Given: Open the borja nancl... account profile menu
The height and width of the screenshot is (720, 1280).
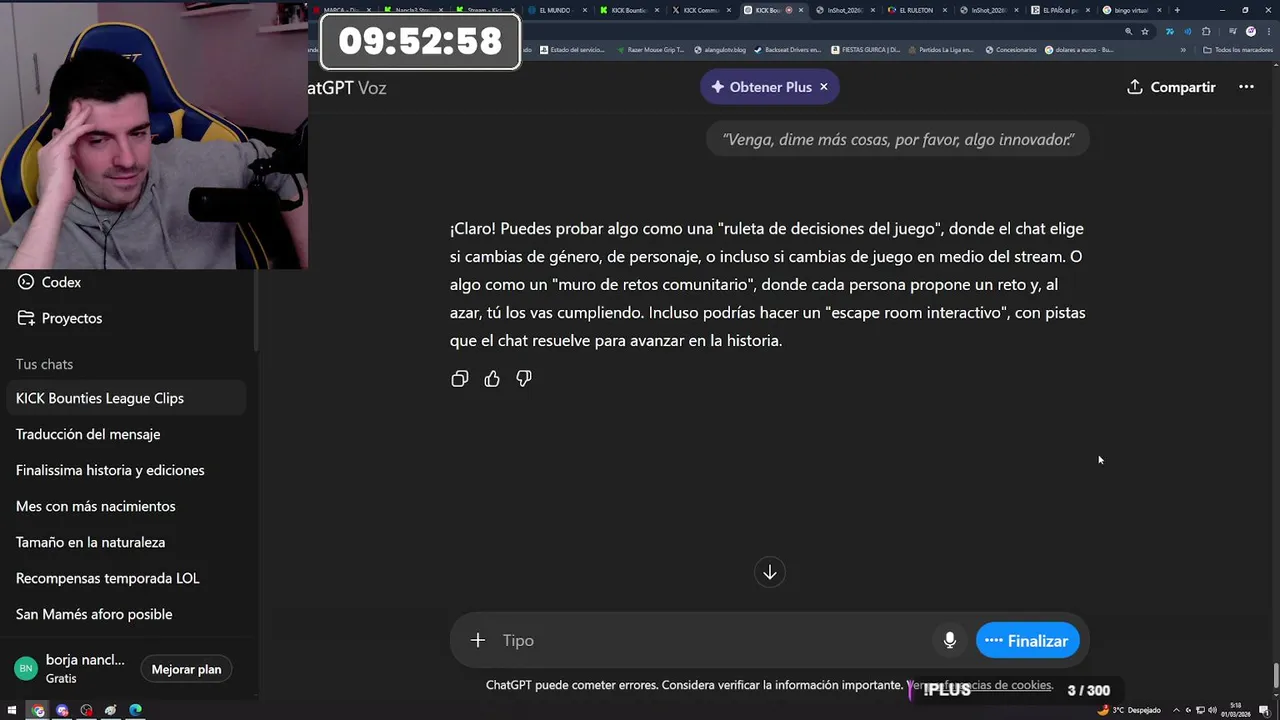Looking at the screenshot, I should 70,669.
